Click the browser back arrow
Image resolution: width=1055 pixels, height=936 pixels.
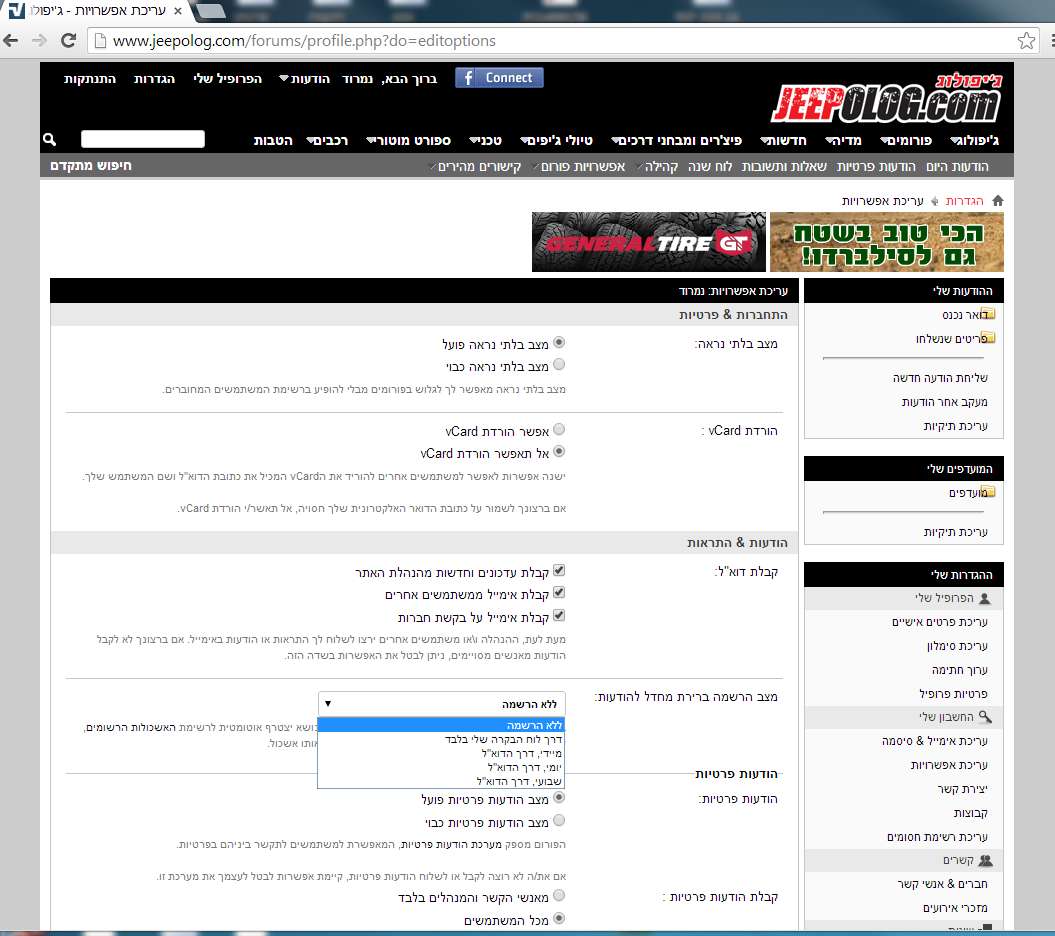[x=11, y=41]
